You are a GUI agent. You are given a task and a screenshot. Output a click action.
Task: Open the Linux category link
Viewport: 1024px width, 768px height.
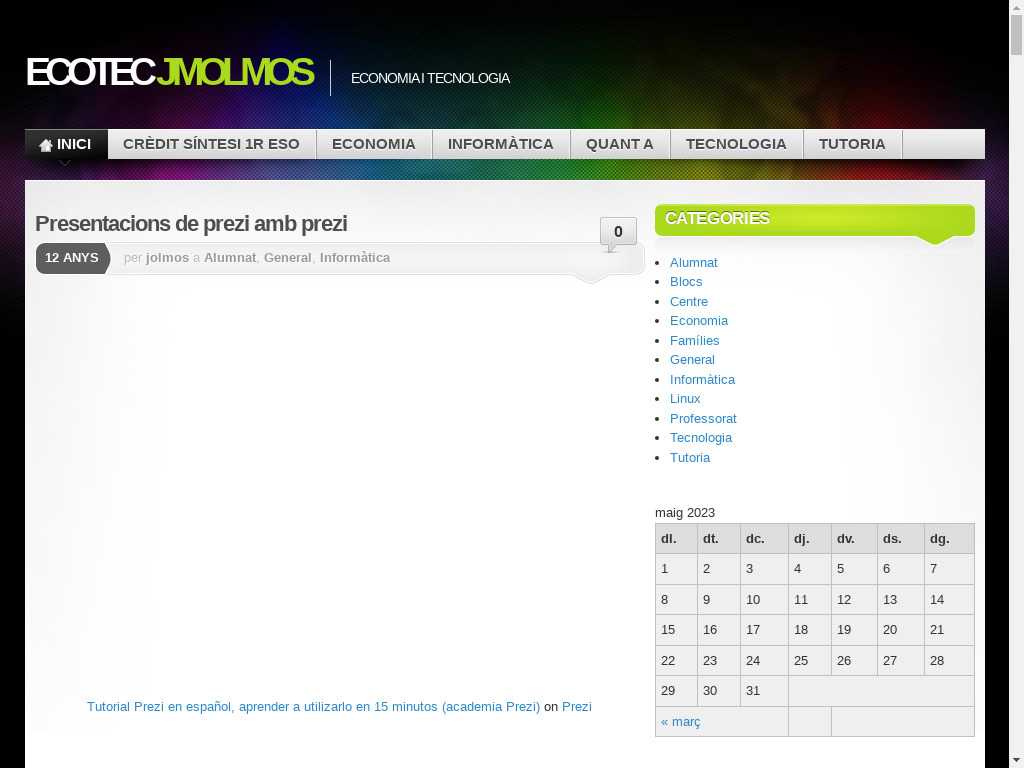(685, 399)
